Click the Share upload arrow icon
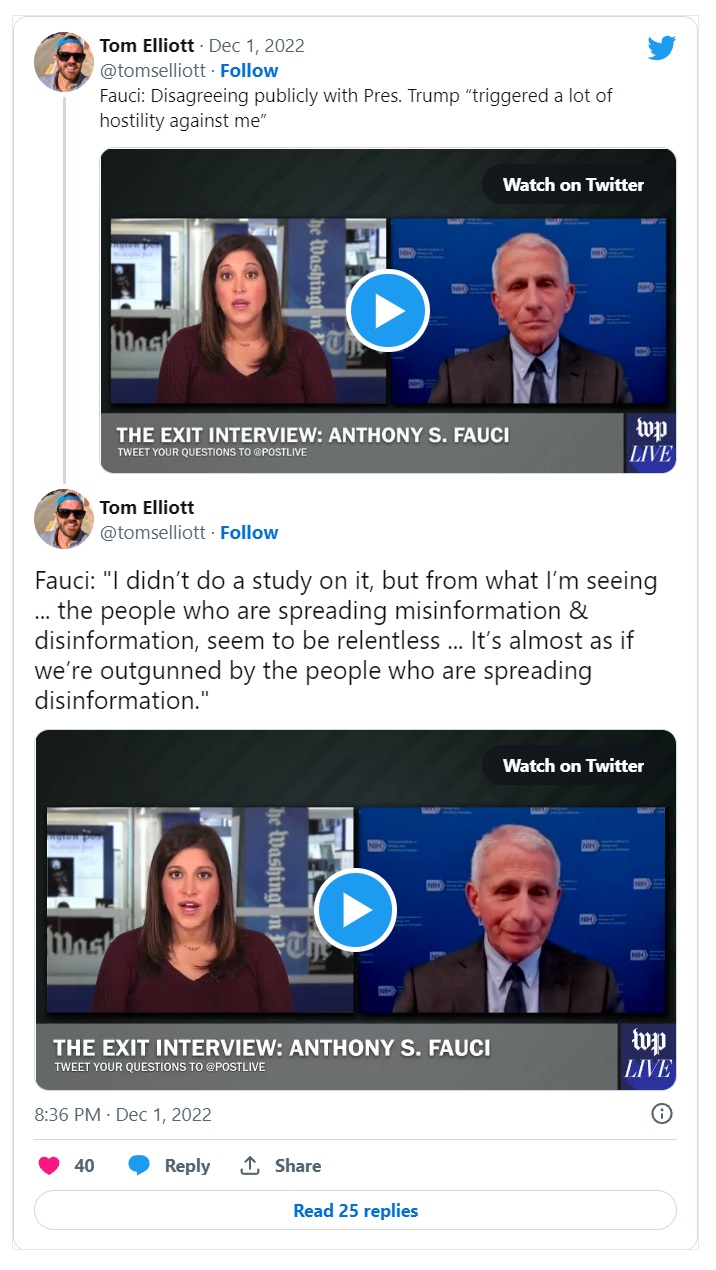Screen dimensions: 716x1270 [249, 1165]
